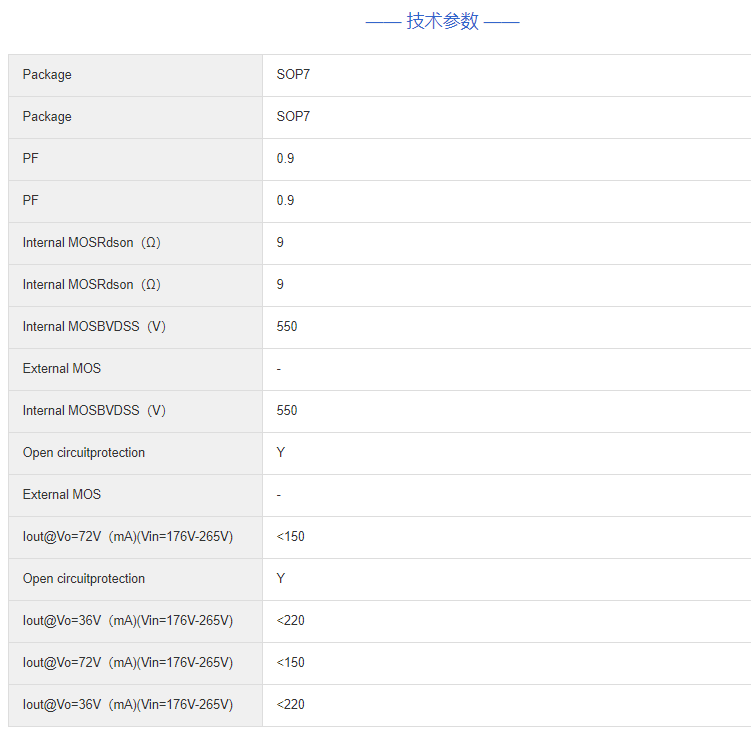This screenshot has width=751, height=734.
Task: Select the first Open circuitprotection label
Action: click(x=84, y=453)
